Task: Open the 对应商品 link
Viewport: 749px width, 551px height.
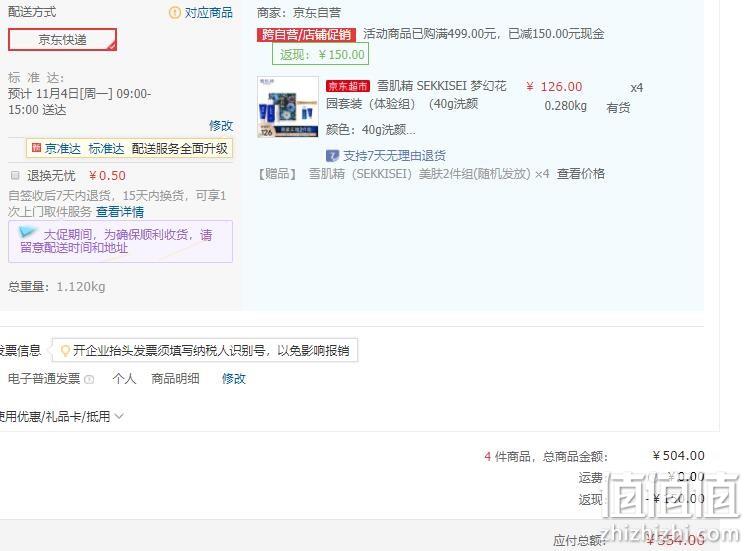Action: pyautogui.click(x=209, y=12)
